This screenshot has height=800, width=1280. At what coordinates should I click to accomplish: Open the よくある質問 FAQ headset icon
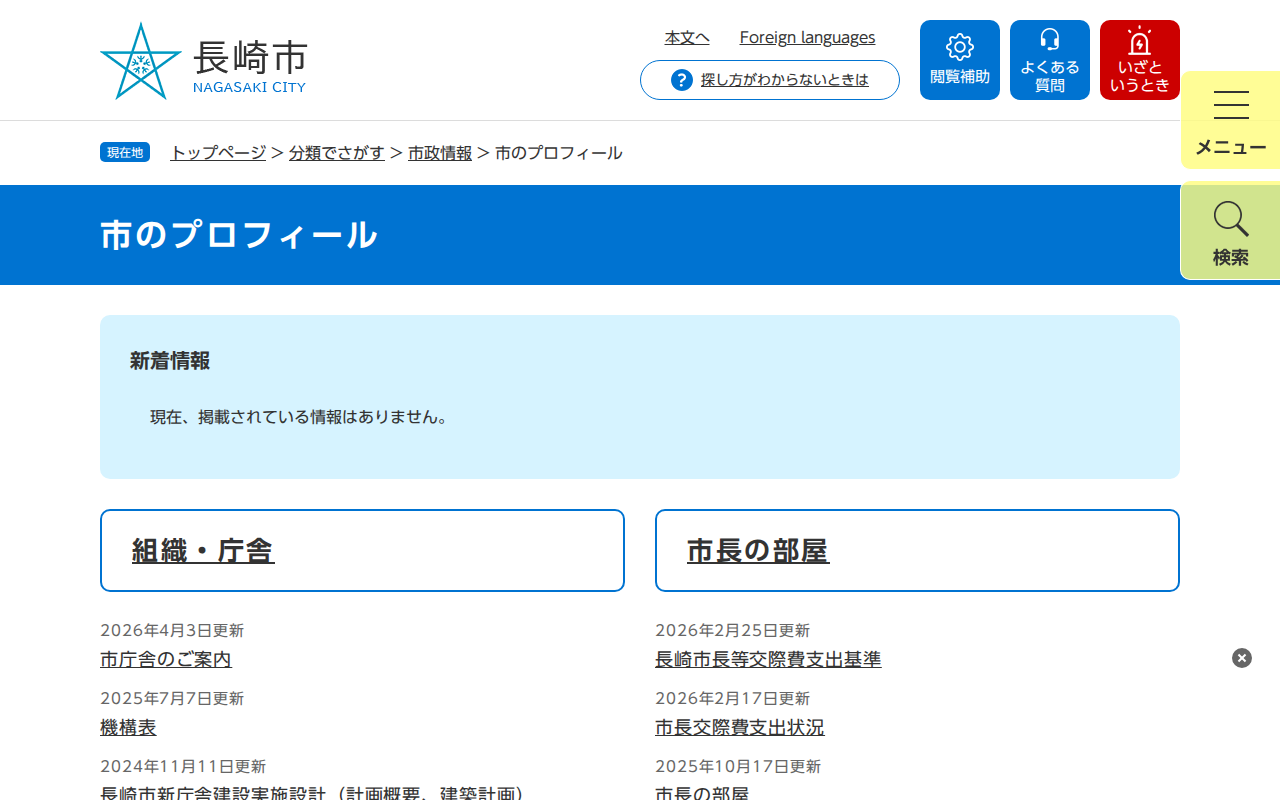(1049, 59)
